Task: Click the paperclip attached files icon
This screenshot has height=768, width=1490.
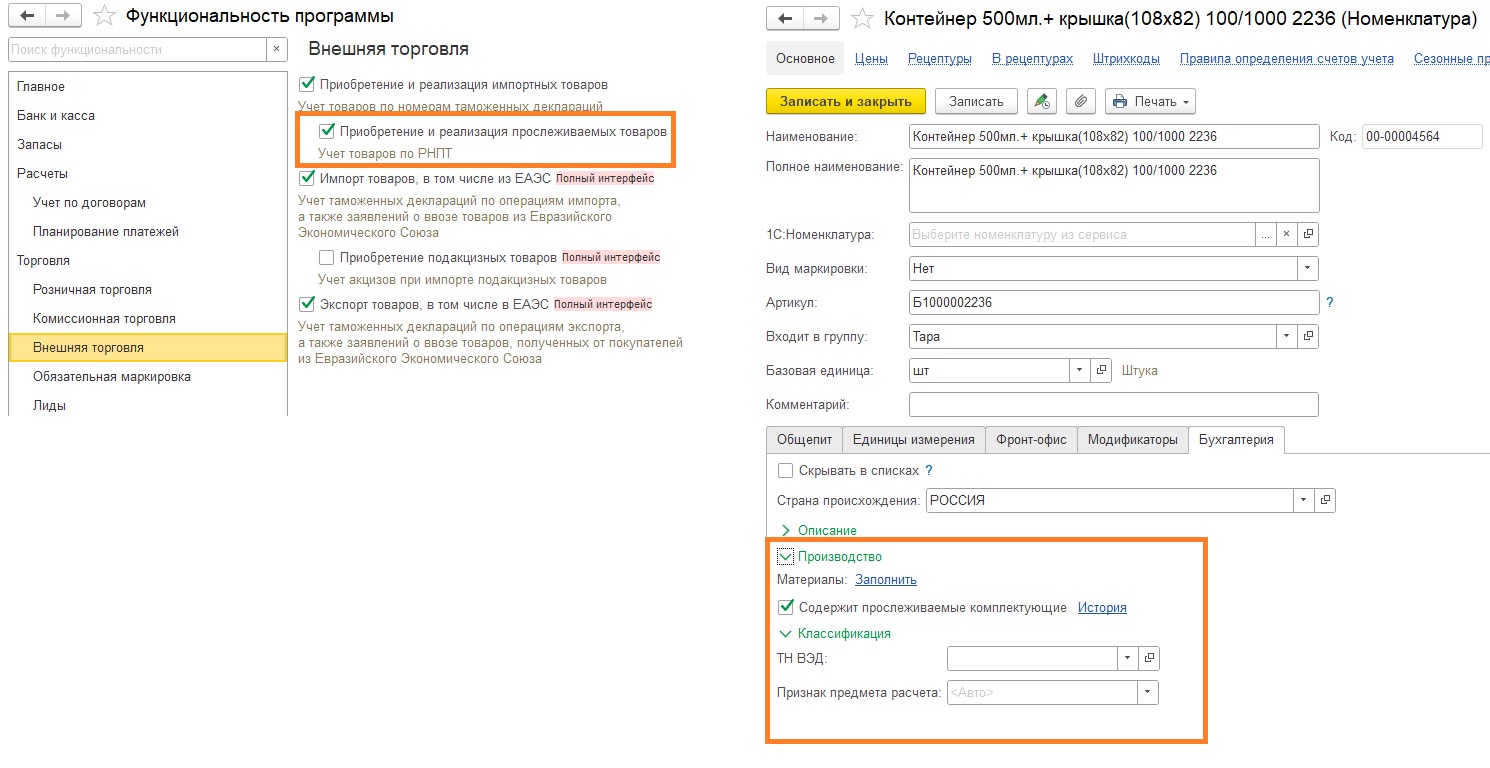Action: pos(1080,101)
